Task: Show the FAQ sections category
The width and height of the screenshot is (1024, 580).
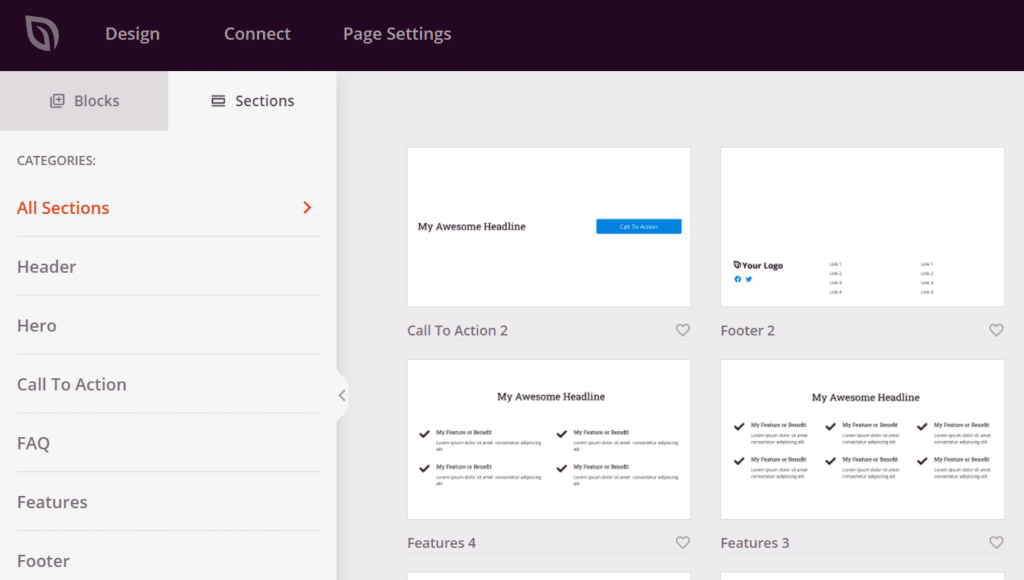Action: (33, 444)
